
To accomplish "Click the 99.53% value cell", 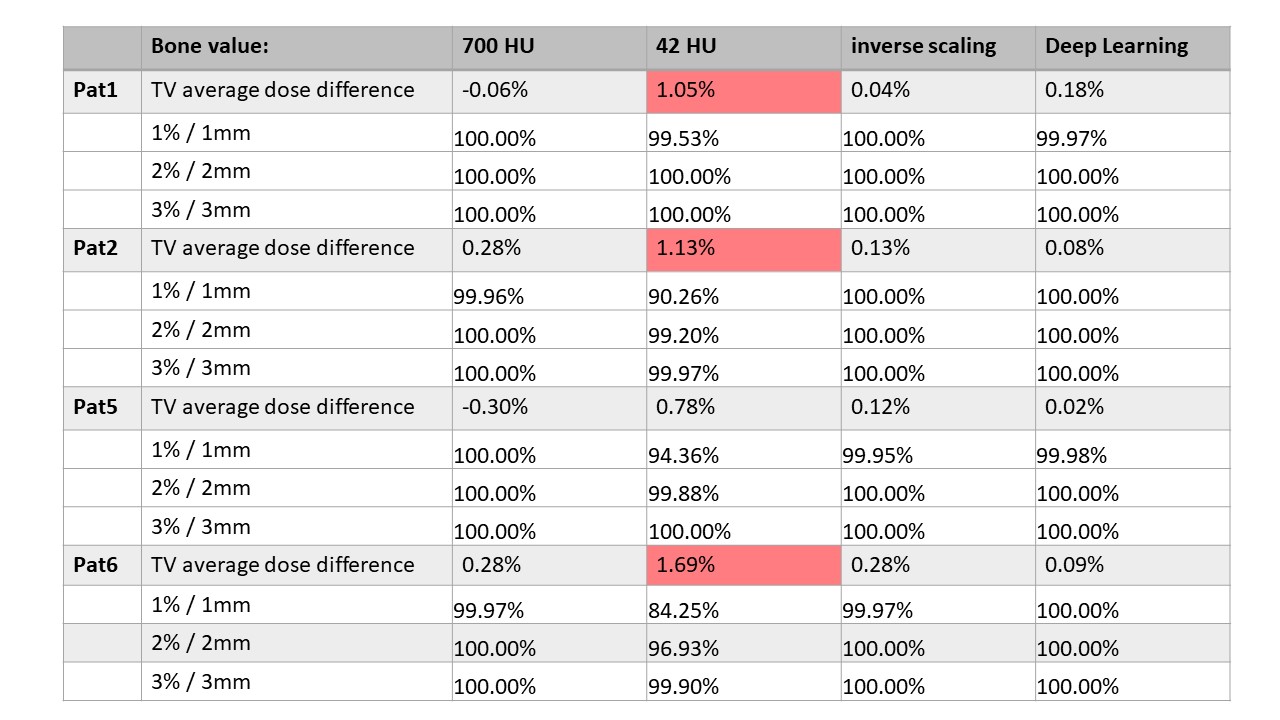I will coord(683,139).
